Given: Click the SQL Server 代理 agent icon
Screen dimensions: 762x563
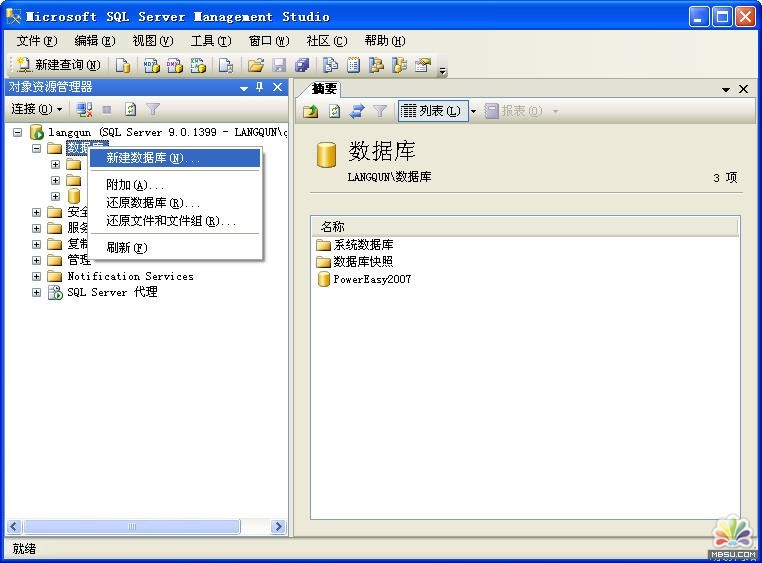Looking at the screenshot, I should (55, 293).
